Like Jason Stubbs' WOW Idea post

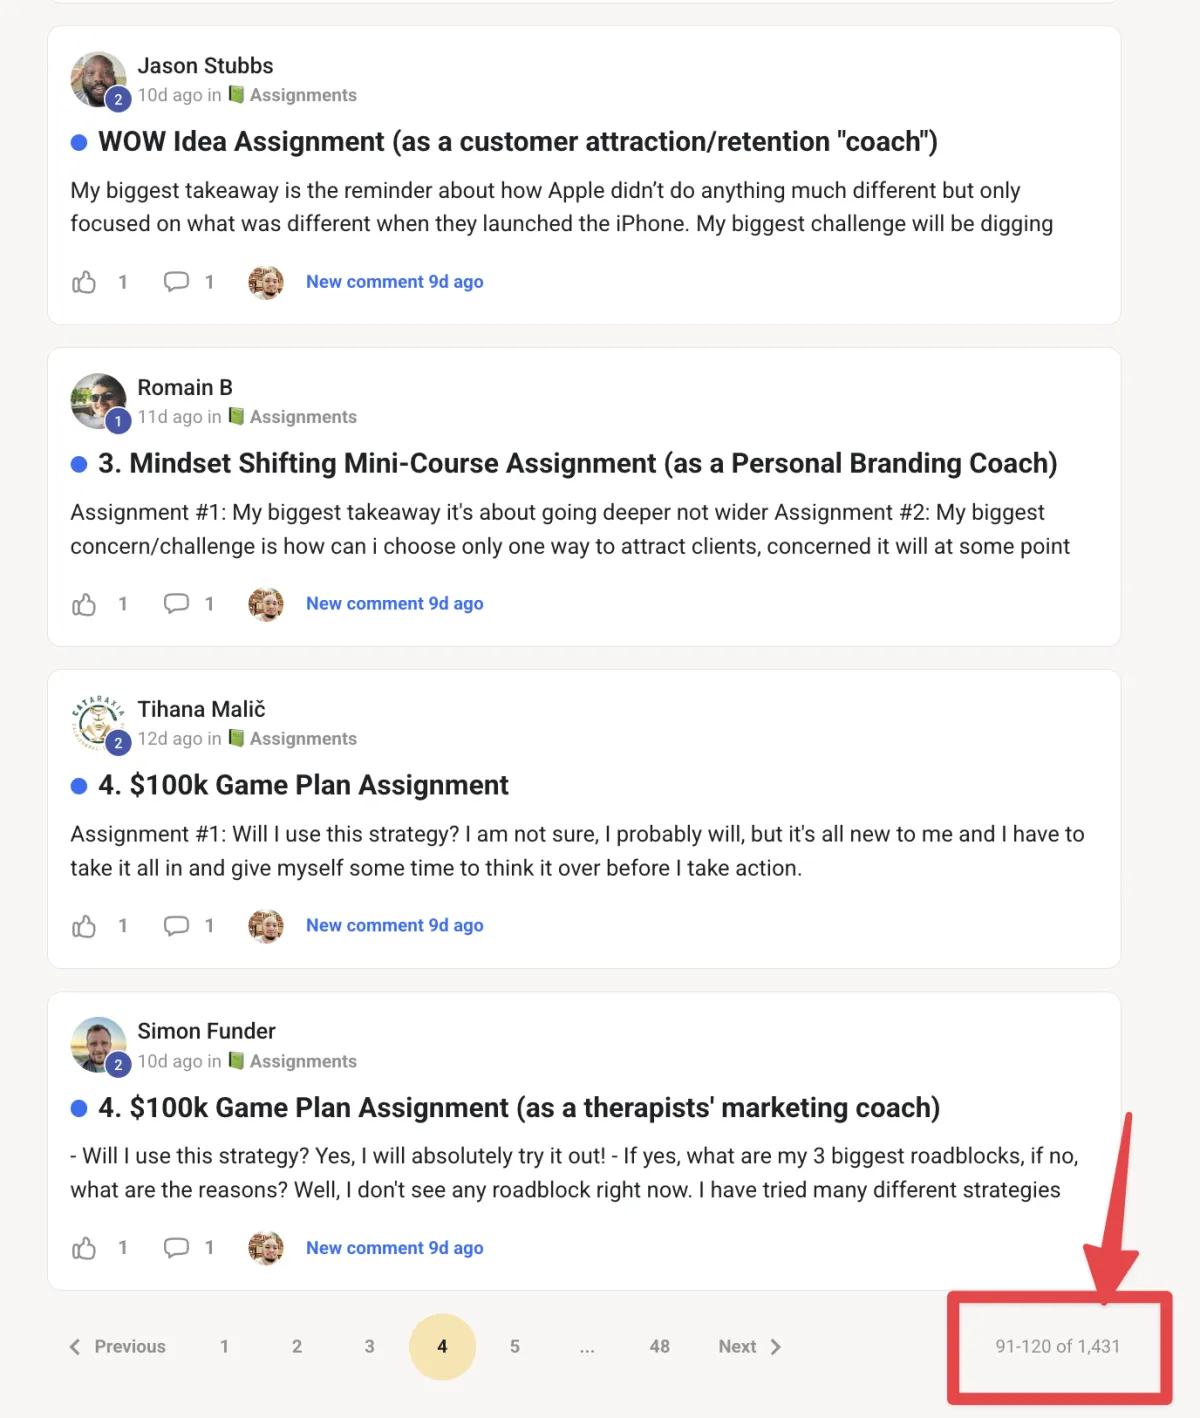[x=84, y=282]
